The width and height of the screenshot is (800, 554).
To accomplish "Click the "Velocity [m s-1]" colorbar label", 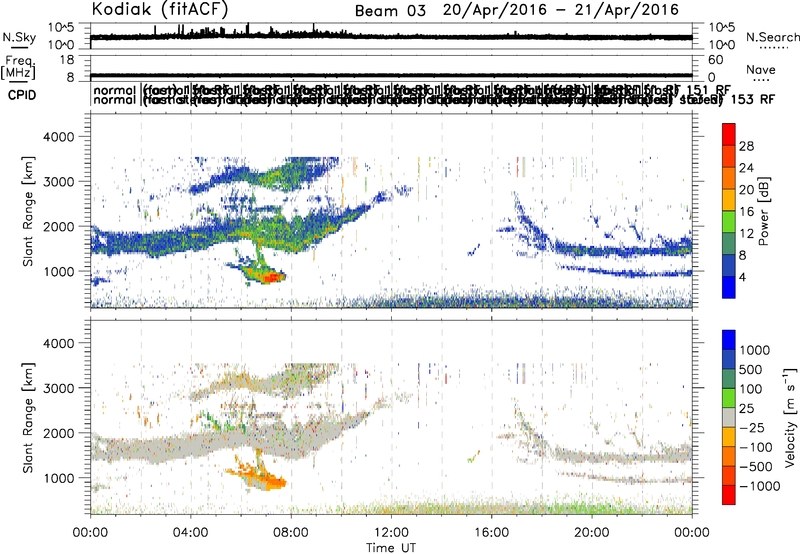I will (790, 417).
